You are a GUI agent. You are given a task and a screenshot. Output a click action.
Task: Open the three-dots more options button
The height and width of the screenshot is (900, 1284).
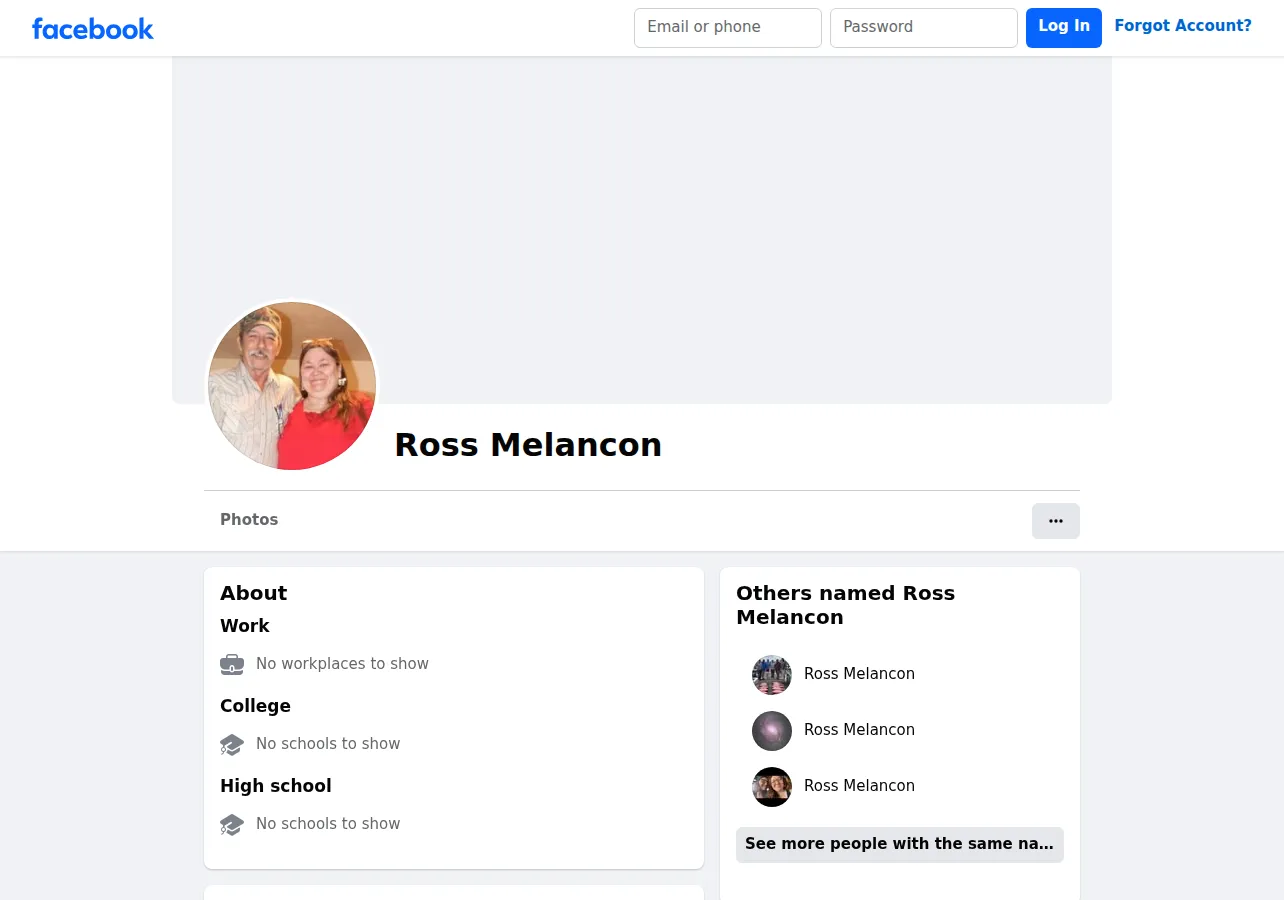(x=1056, y=521)
